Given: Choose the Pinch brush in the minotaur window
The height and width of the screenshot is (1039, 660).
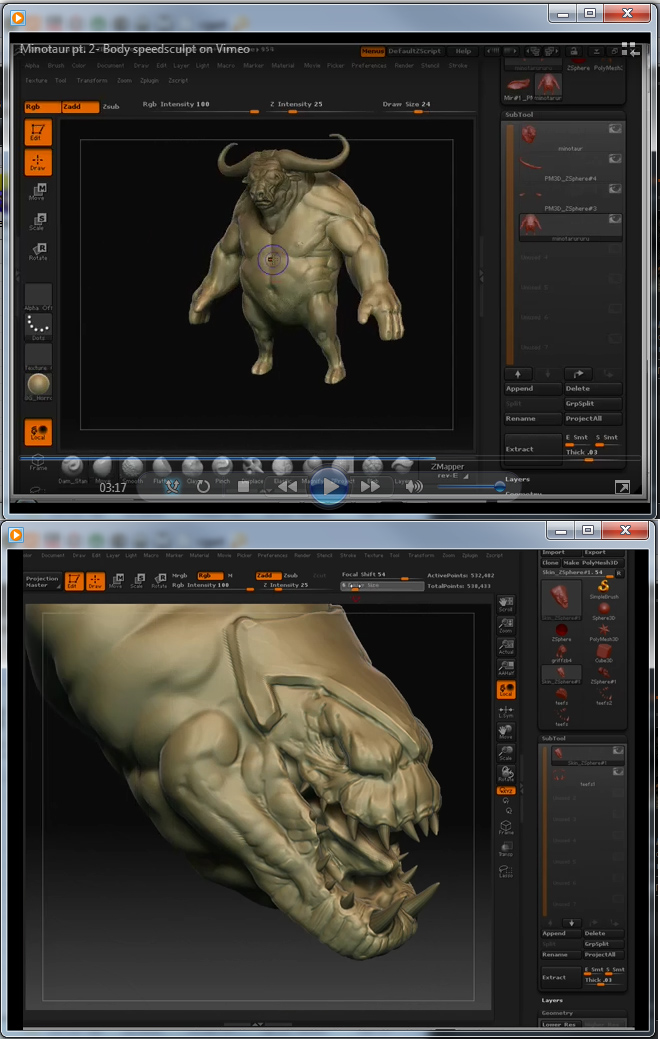Looking at the screenshot, I should [x=222, y=469].
